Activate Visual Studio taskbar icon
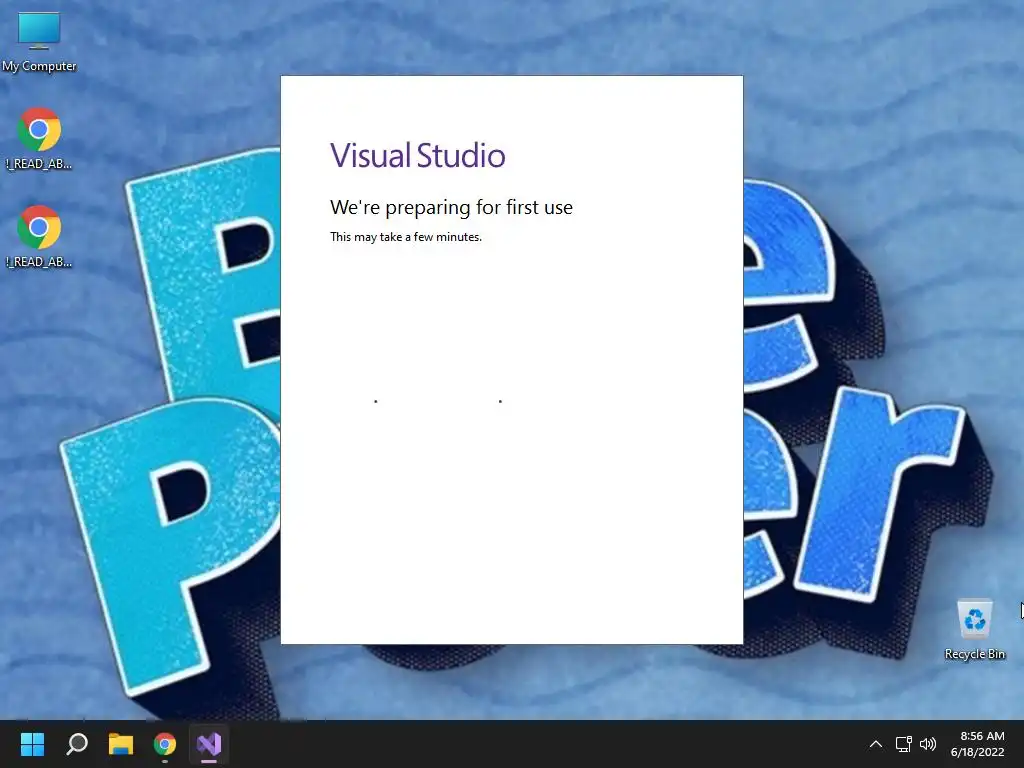 pyautogui.click(x=209, y=744)
